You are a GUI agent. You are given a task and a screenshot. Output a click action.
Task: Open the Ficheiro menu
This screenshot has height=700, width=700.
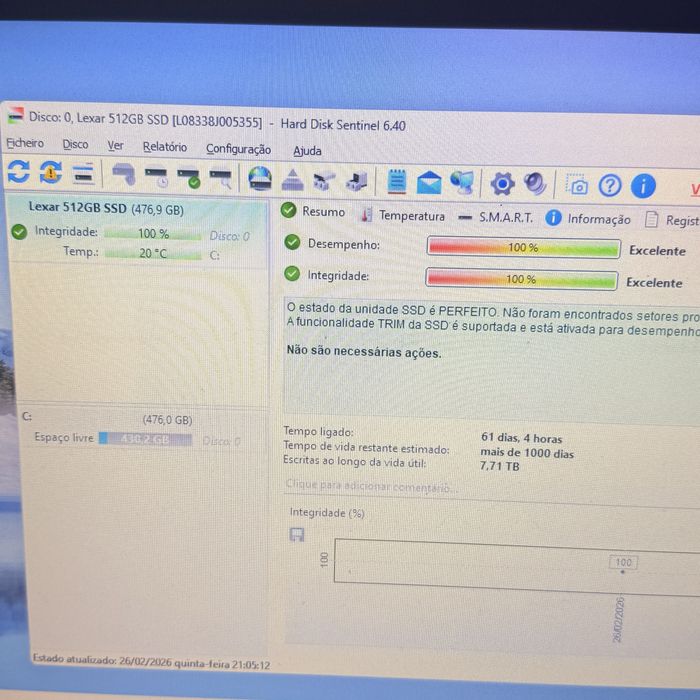pyautogui.click(x=25, y=143)
